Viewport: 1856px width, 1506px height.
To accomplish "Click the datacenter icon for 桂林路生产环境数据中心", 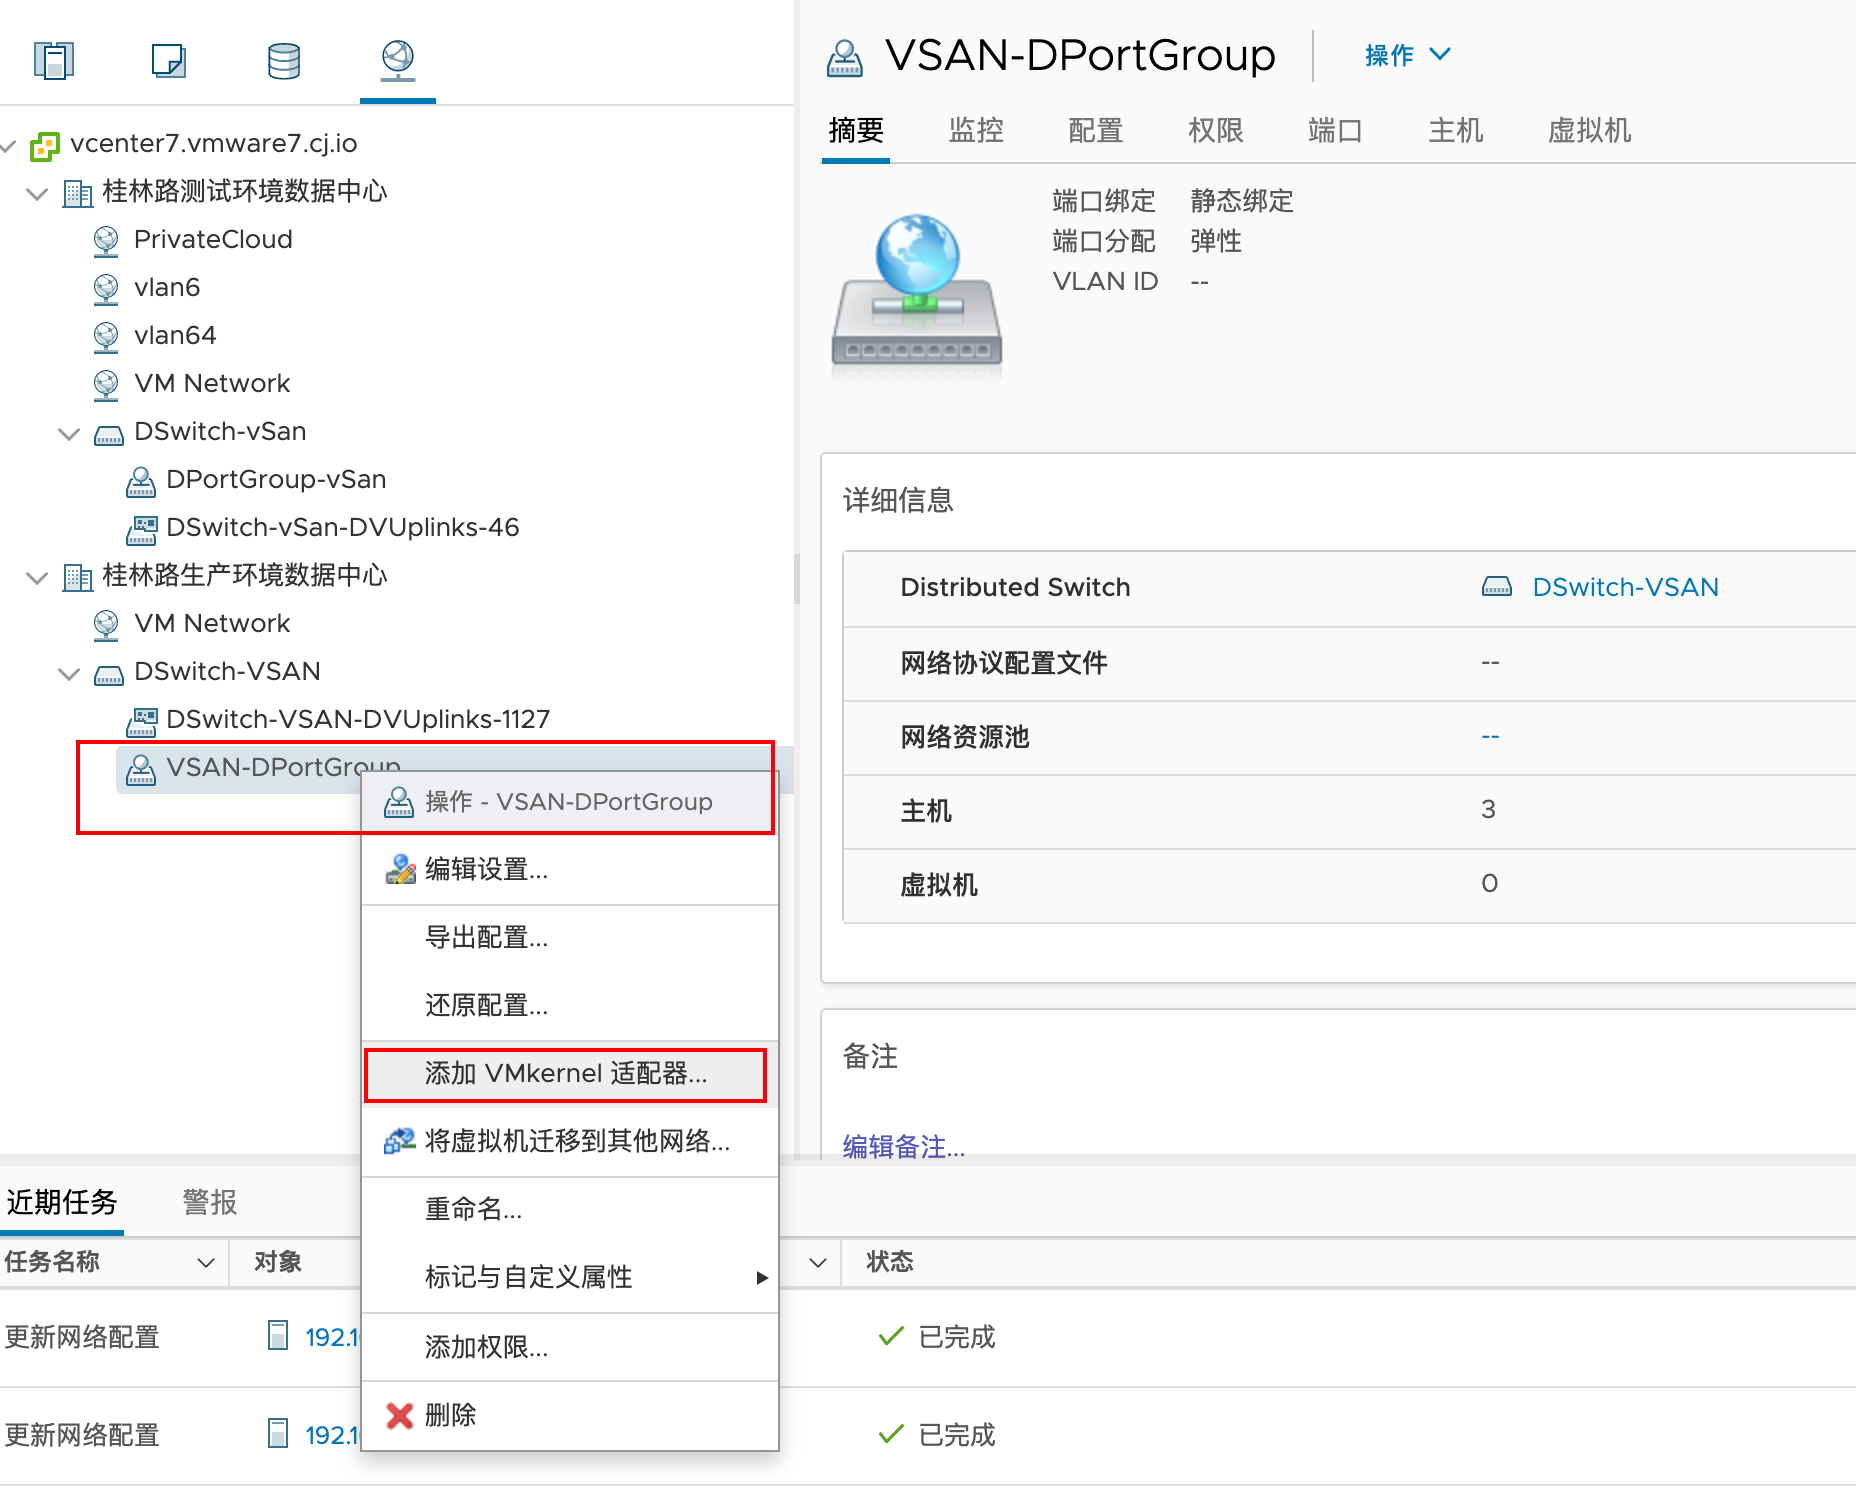I will pos(77,577).
